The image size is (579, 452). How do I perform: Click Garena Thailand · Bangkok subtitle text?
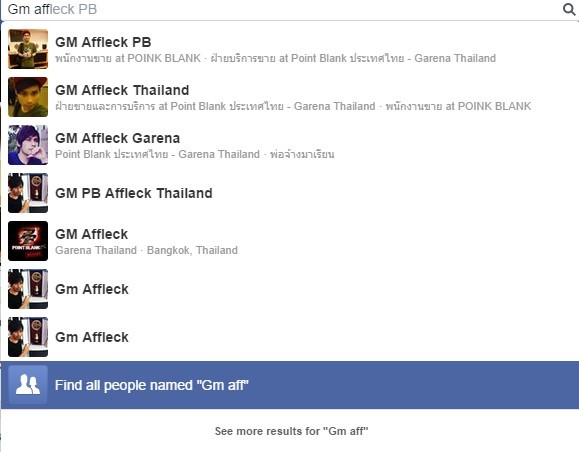coord(146,250)
